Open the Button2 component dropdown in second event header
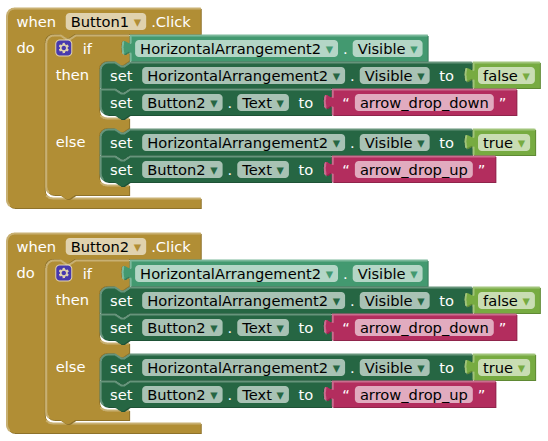Screen dimensions: 548x441 pos(106,247)
